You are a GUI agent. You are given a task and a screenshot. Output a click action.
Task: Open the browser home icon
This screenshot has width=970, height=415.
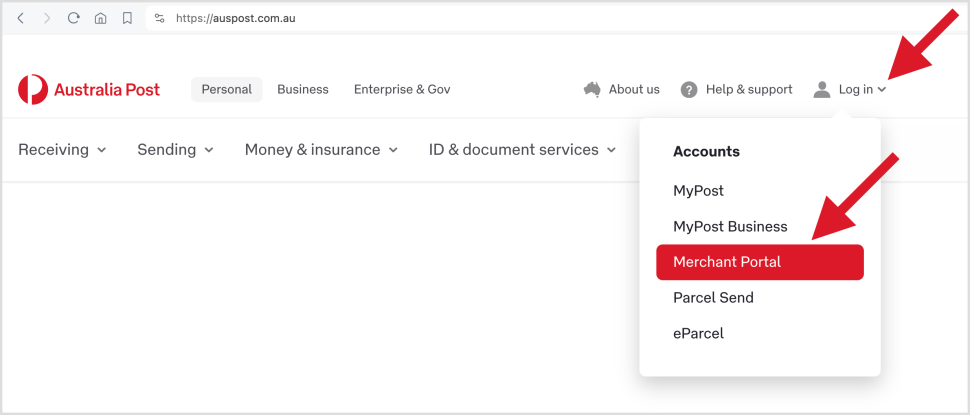click(x=100, y=19)
